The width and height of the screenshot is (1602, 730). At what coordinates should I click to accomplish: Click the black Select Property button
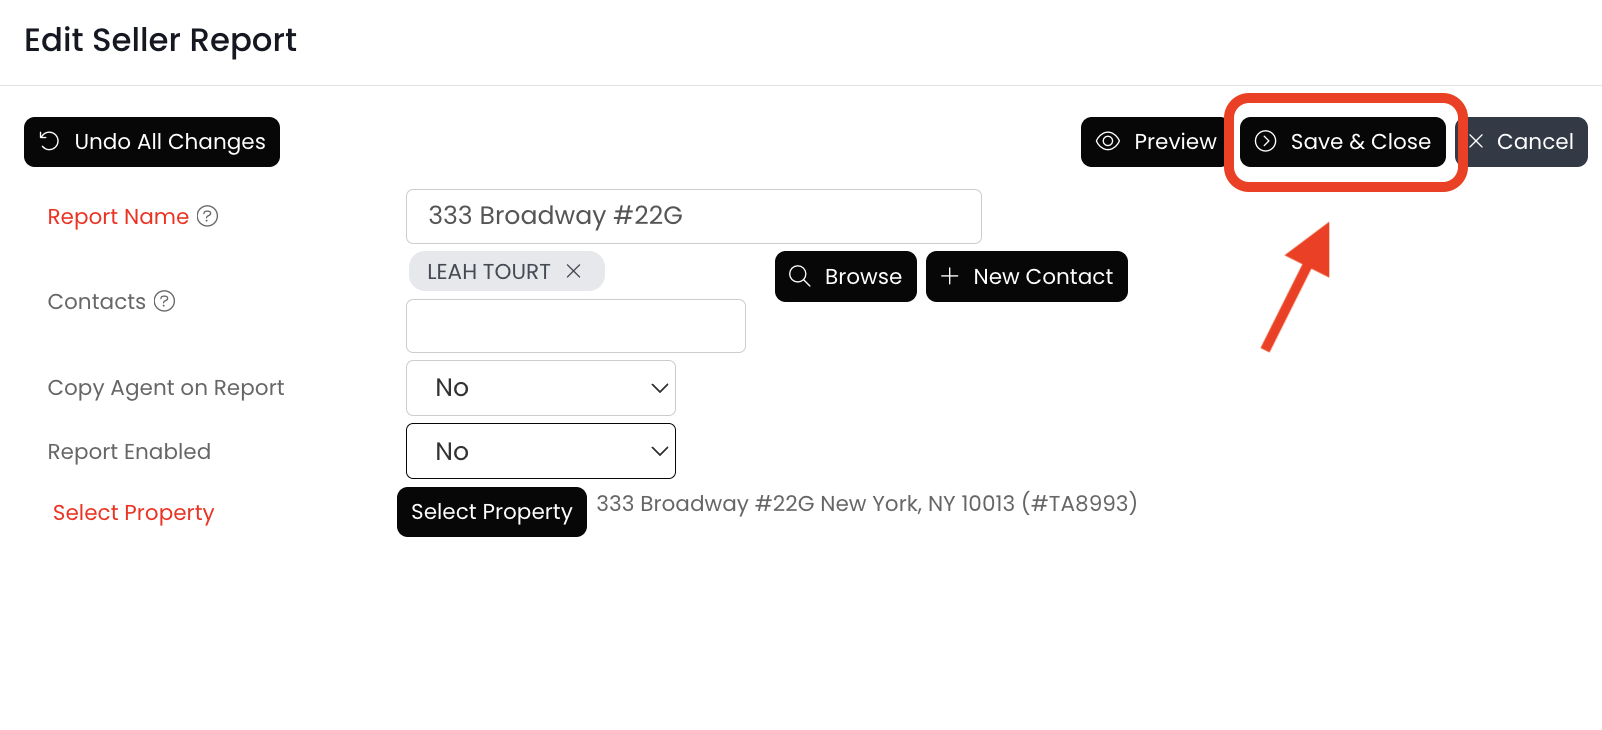pyautogui.click(x=492, y=512)
